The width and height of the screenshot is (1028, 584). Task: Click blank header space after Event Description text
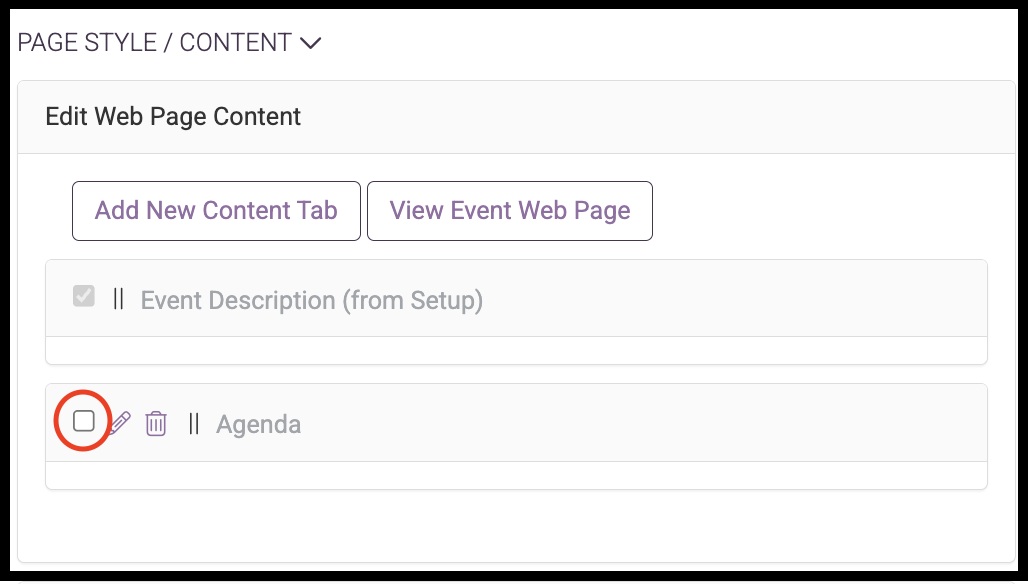pyautogui.click(x=734, y=299)
